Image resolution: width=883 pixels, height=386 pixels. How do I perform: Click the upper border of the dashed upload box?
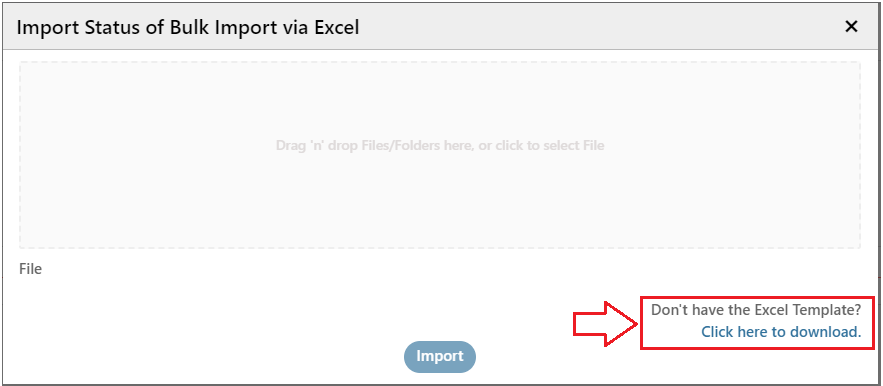(x=440, y=62)
